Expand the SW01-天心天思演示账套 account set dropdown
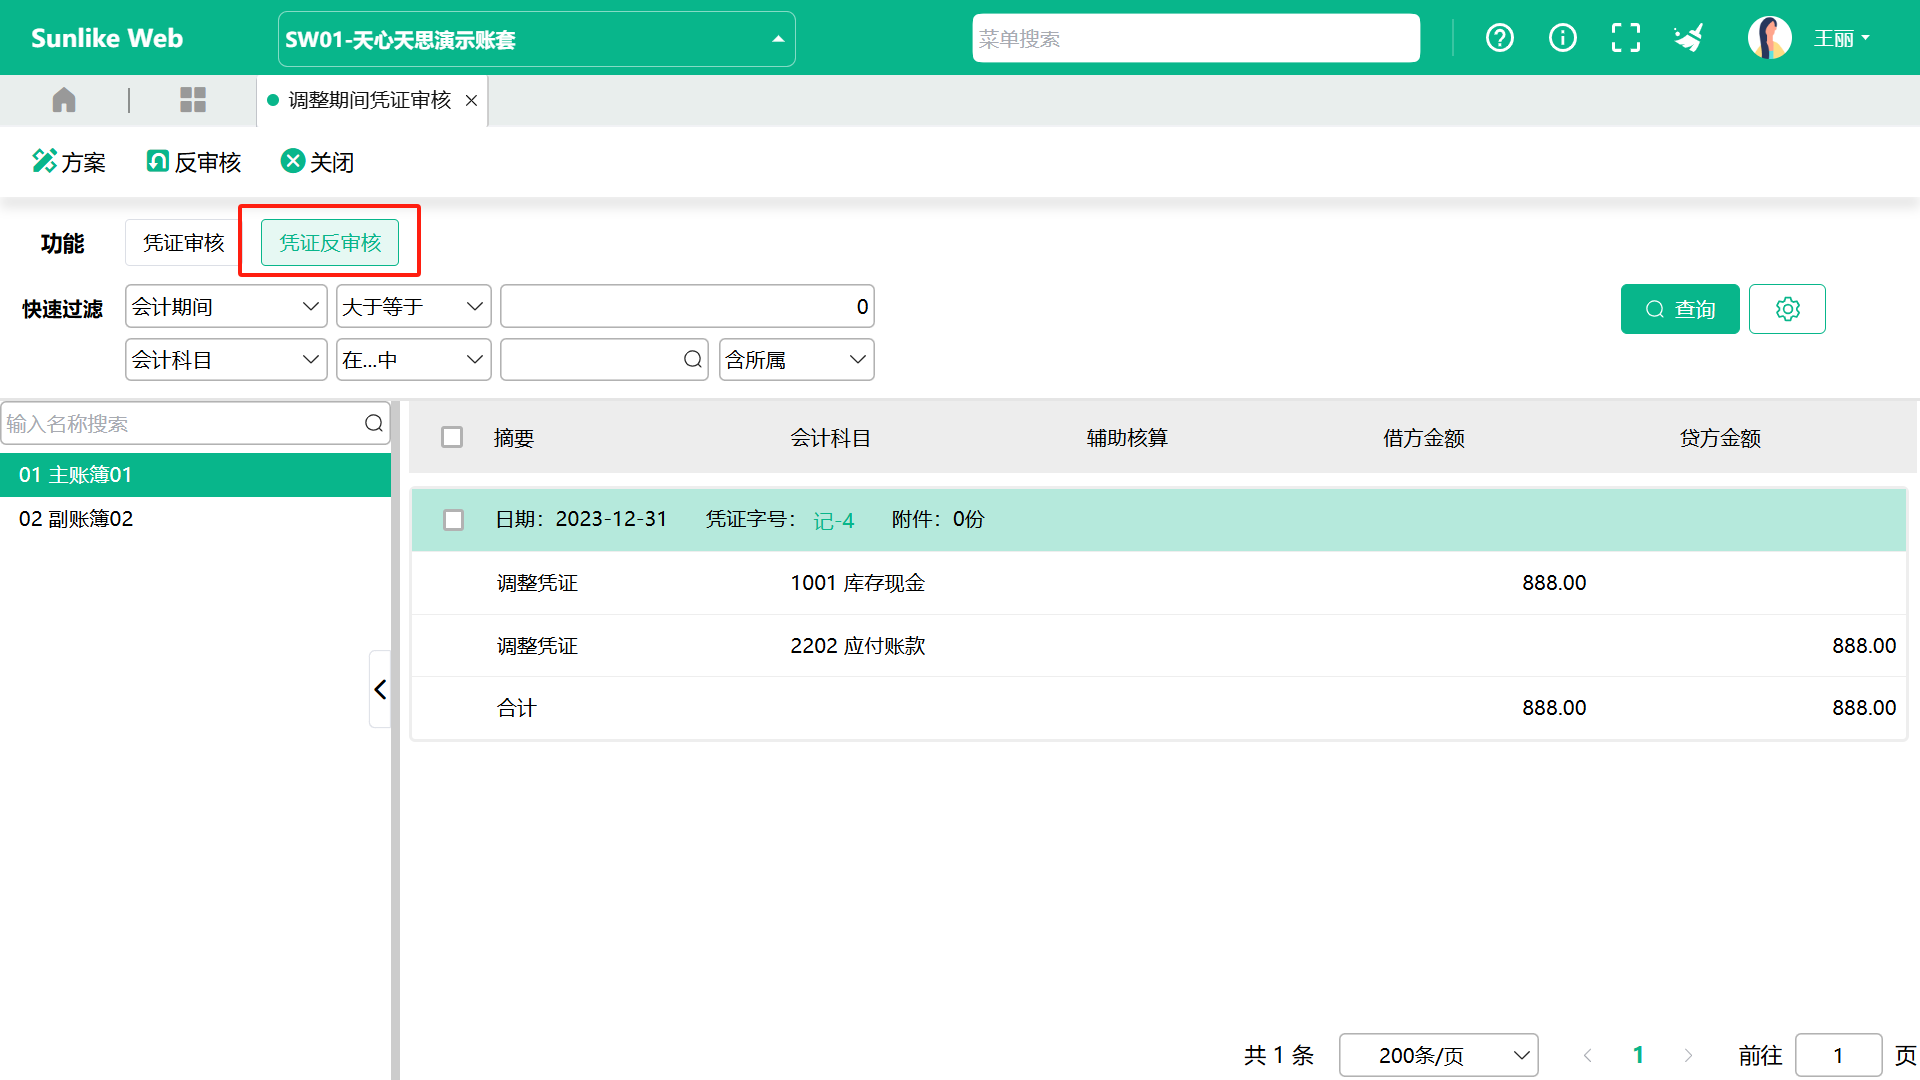The image size is (1920, 1080). tap(537, 39)
